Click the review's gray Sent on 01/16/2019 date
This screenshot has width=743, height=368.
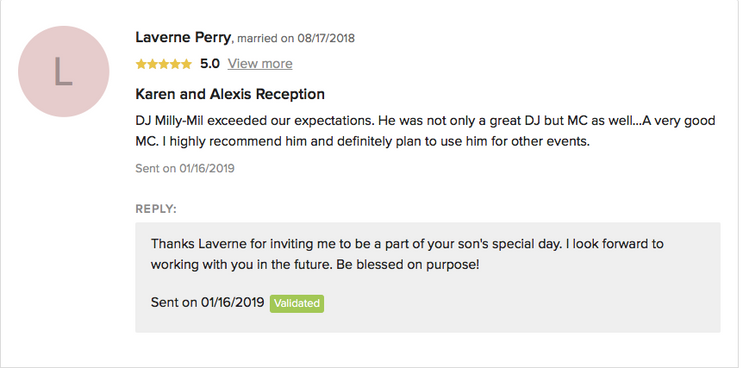point(185,168)
